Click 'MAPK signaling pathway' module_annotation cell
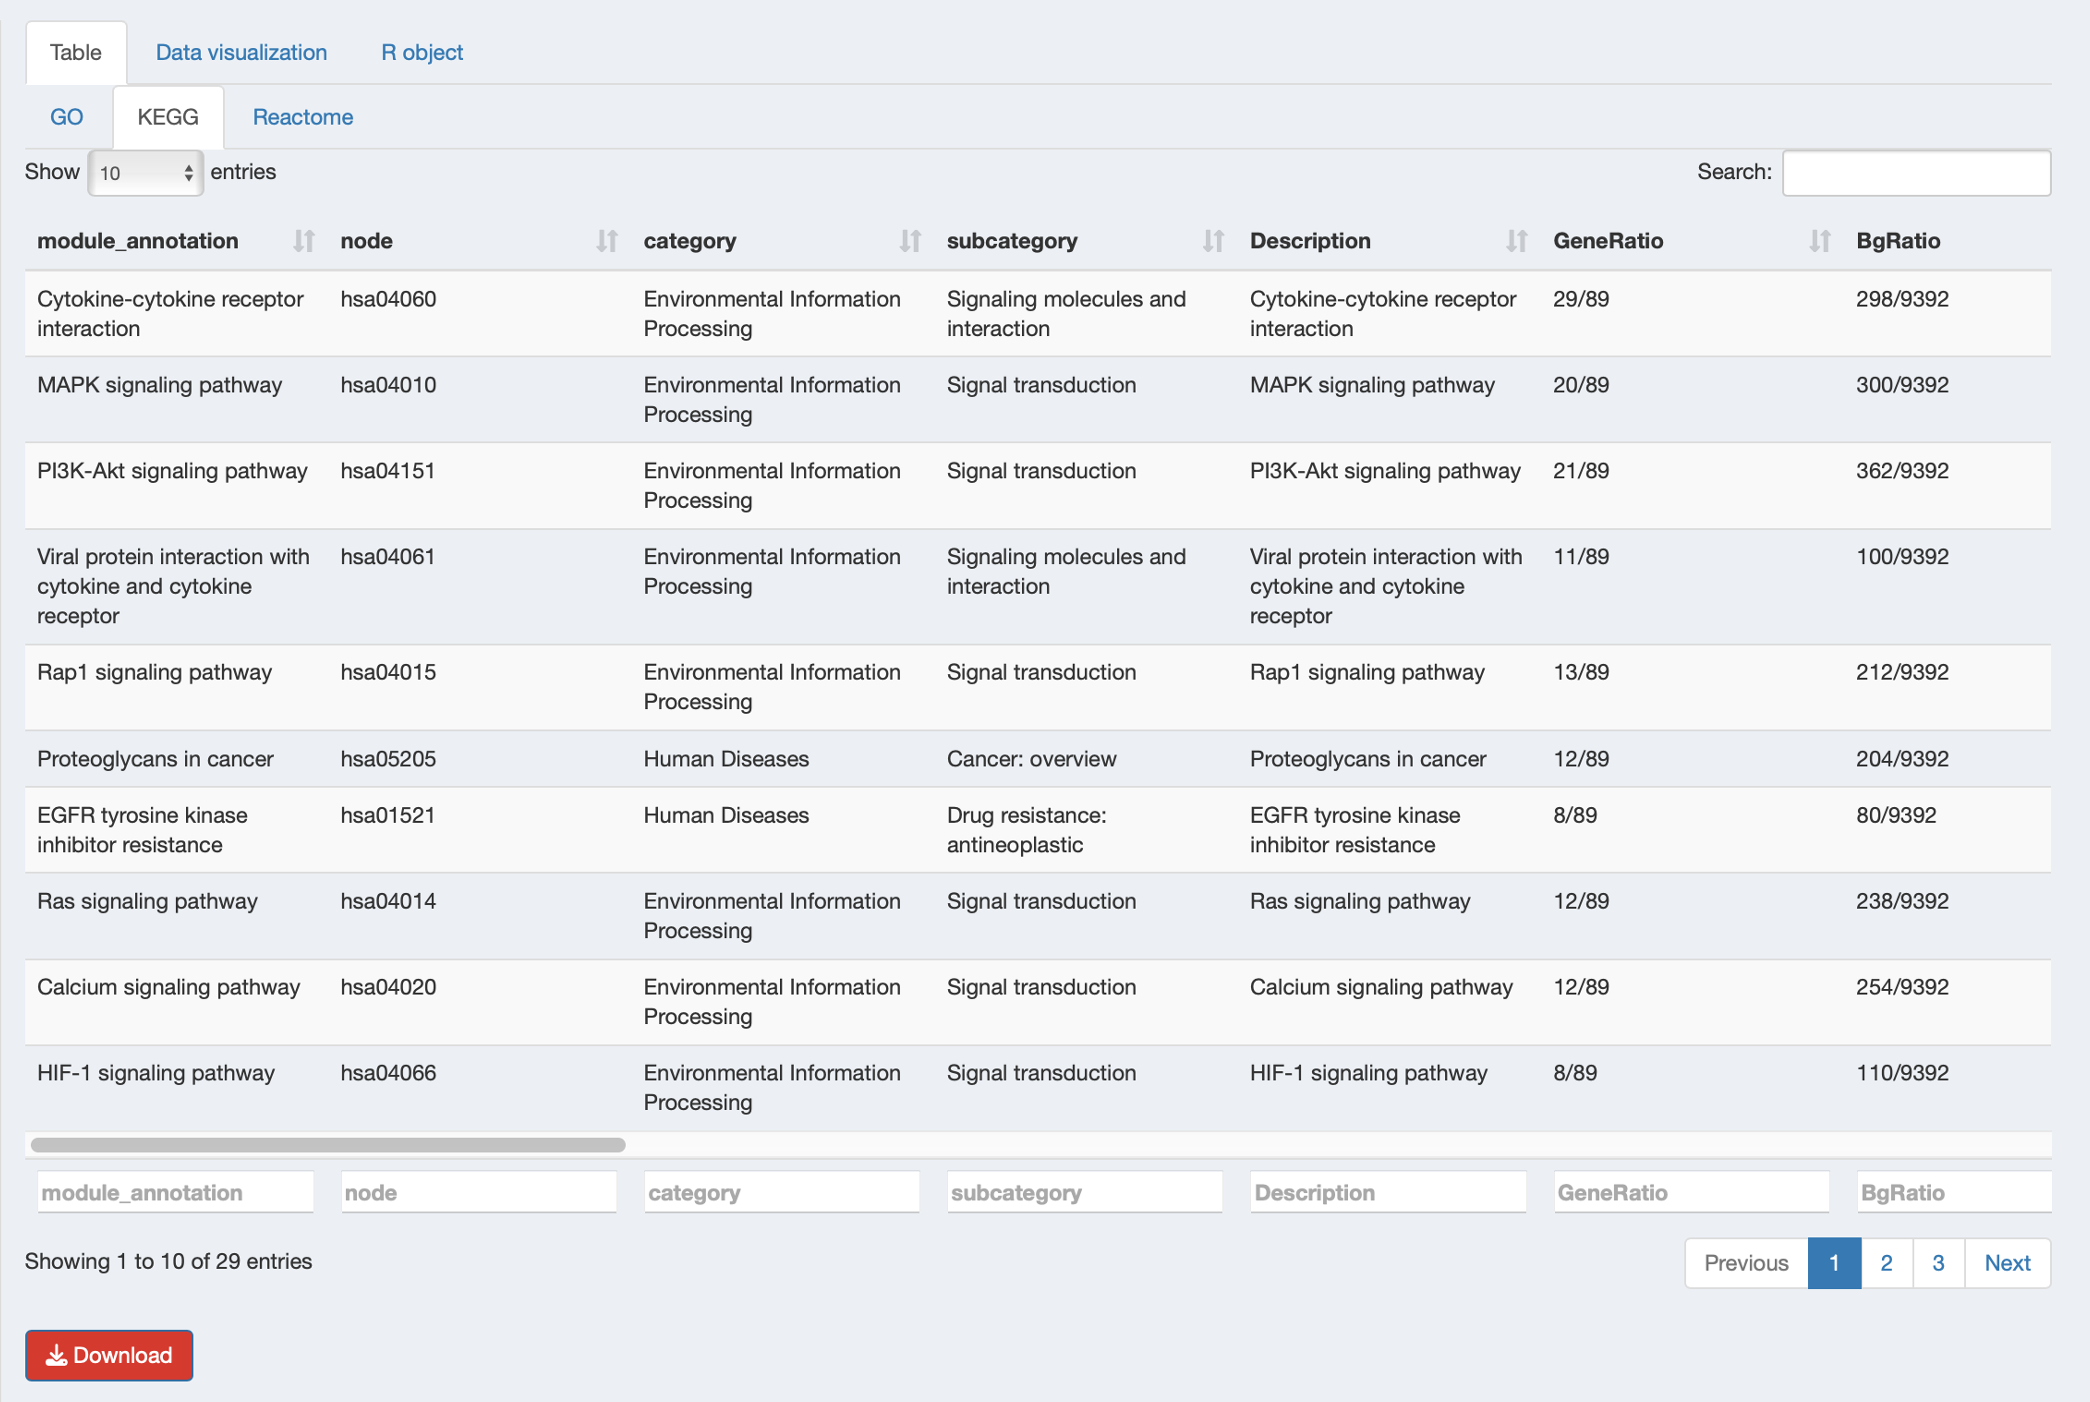 click(x=159, y=385)
